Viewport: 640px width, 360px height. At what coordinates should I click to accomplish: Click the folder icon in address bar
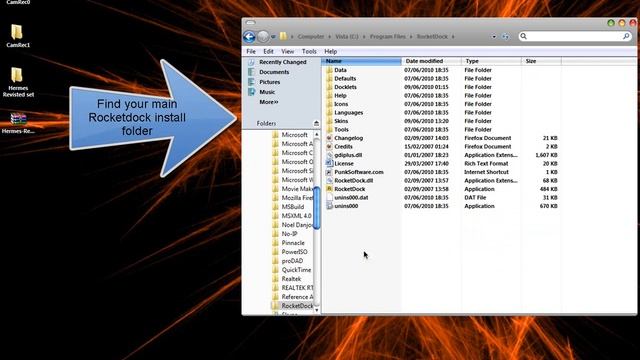(283, 36)
